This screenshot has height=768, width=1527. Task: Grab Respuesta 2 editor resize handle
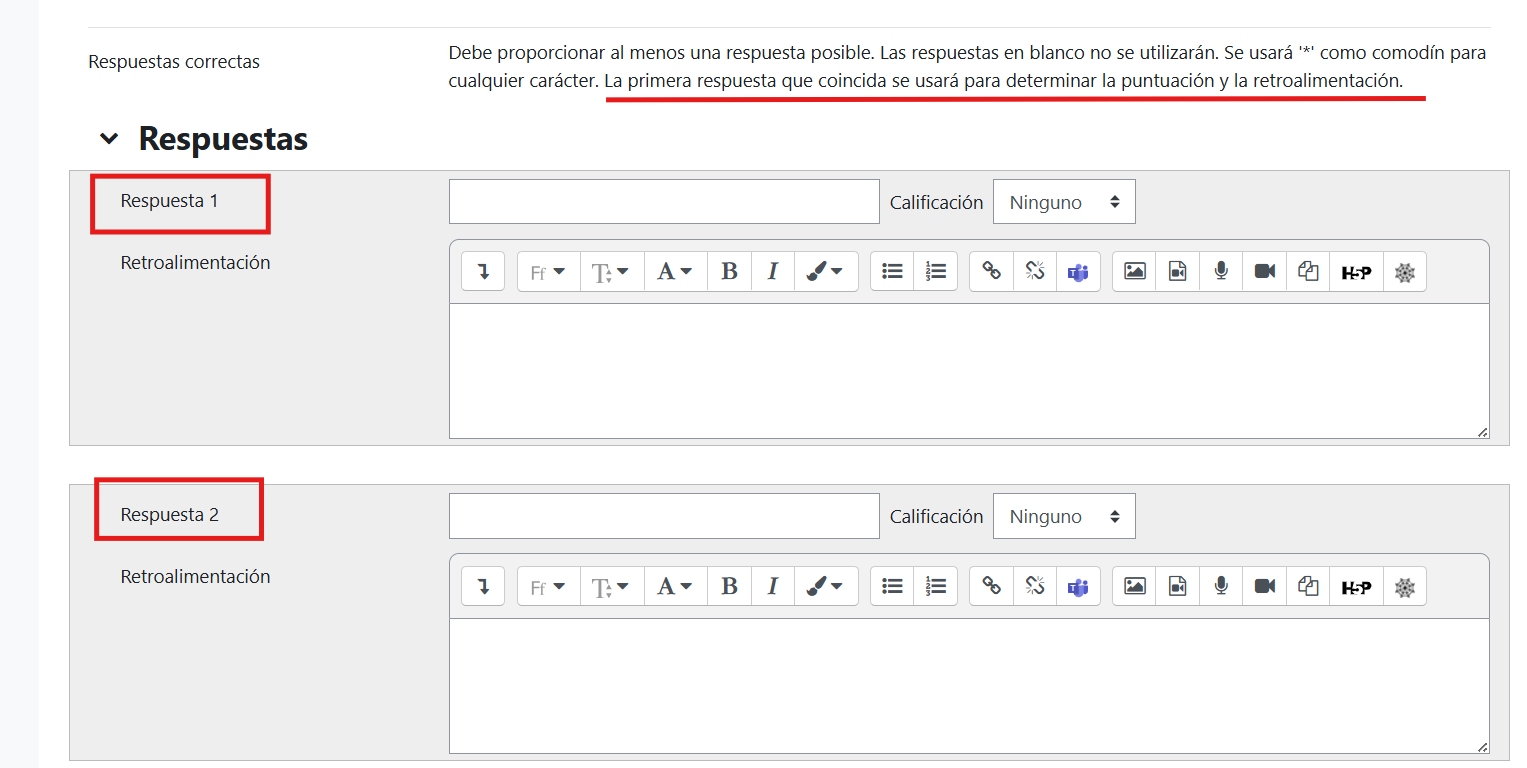point(1482,746)
